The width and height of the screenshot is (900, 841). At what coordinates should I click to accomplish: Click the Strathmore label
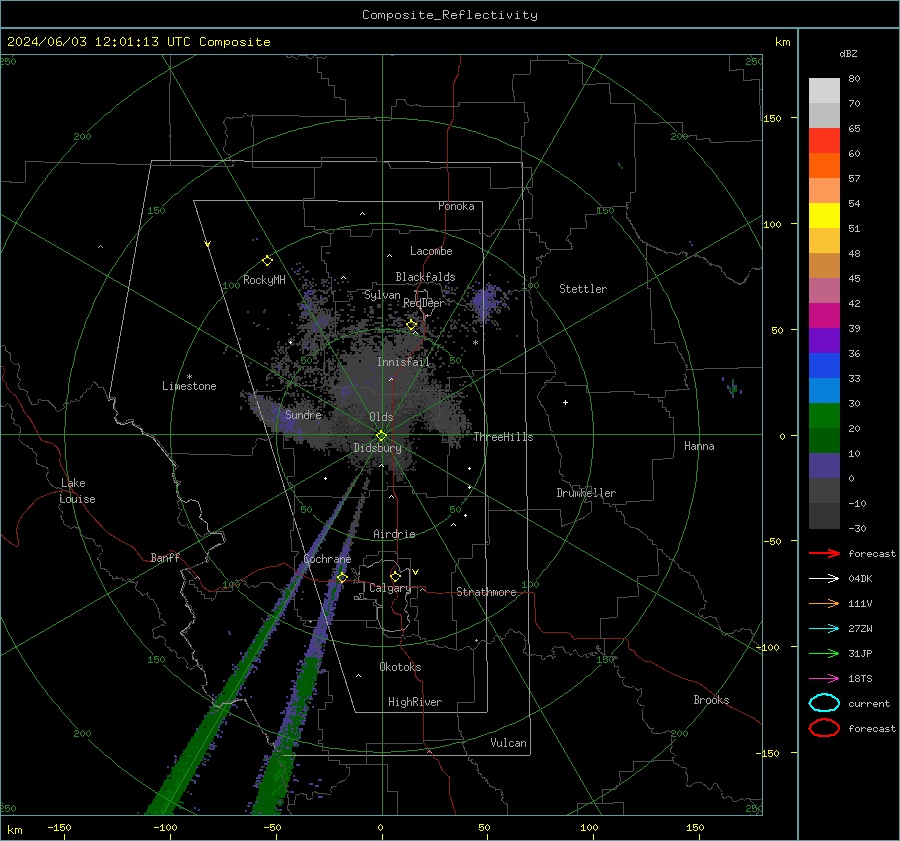pyautogui.click(x=486, y=592)
